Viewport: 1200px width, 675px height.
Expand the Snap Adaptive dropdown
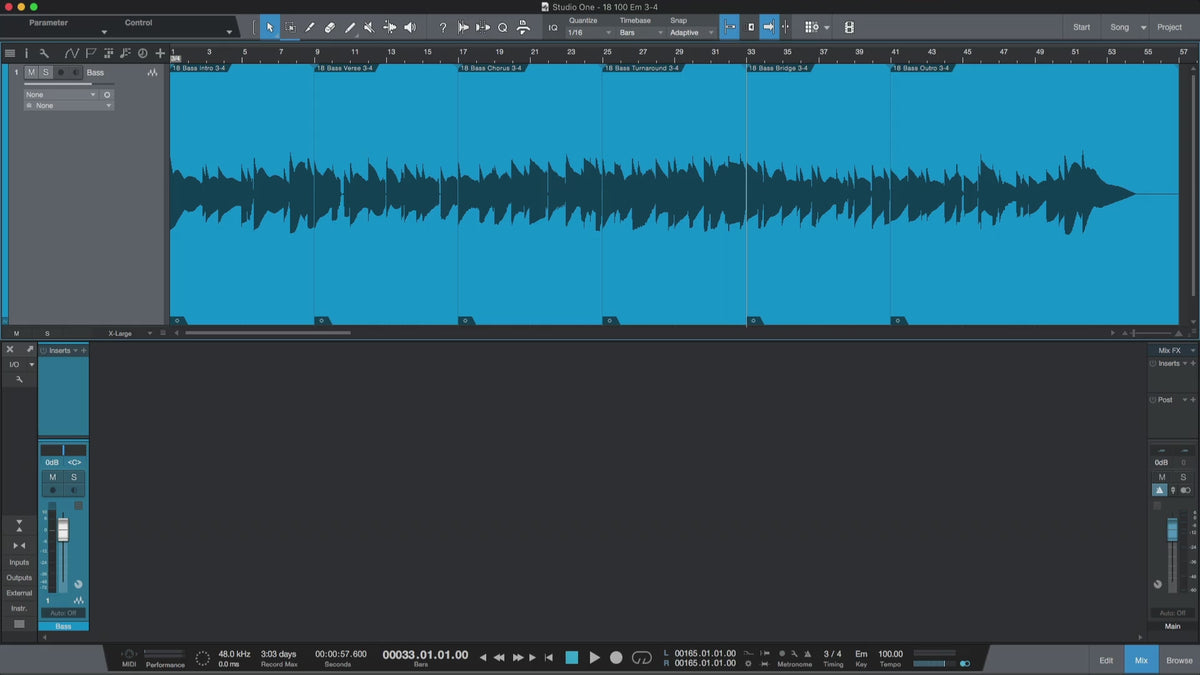click(692, 33)
